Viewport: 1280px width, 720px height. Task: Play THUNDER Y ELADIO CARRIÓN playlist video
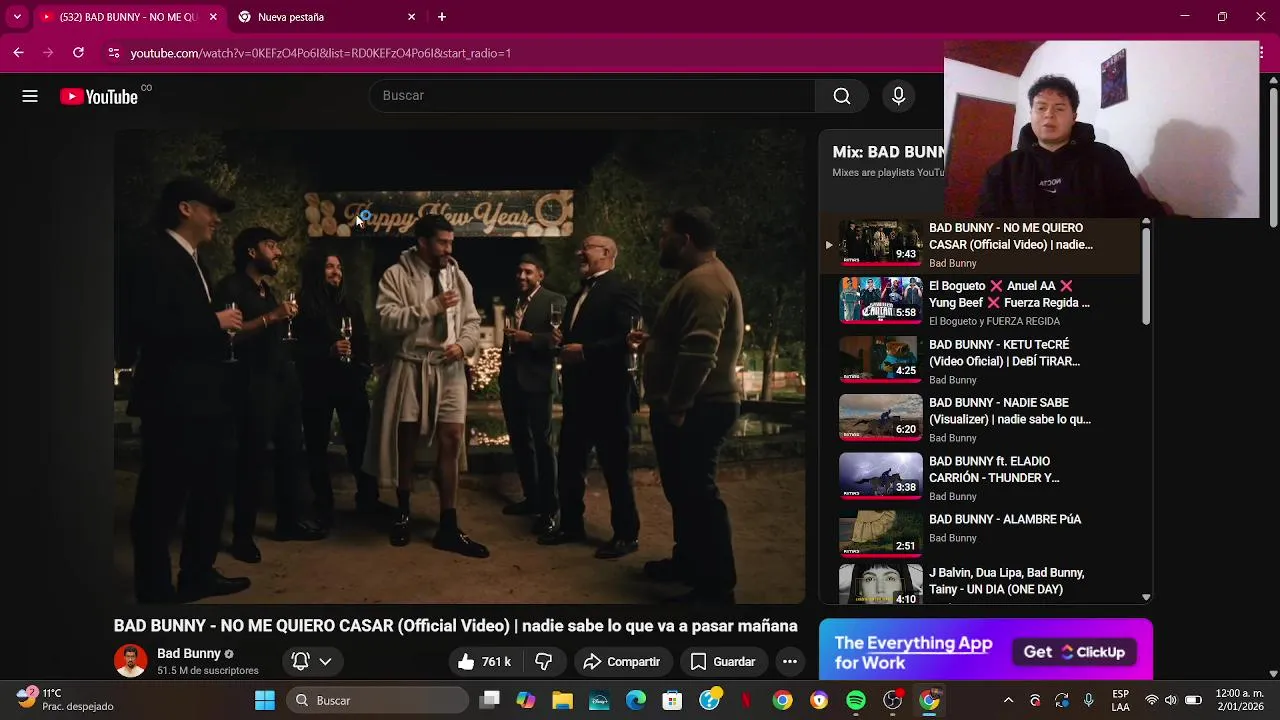[980, 478]
